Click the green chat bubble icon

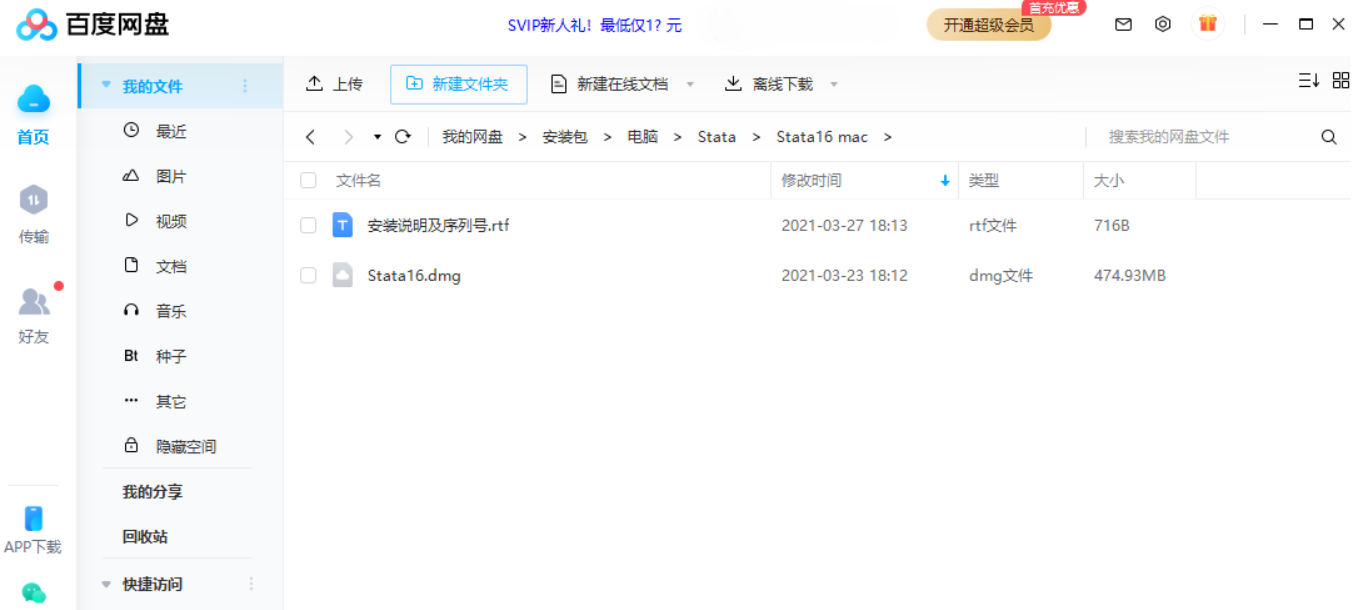coord(34,593)
